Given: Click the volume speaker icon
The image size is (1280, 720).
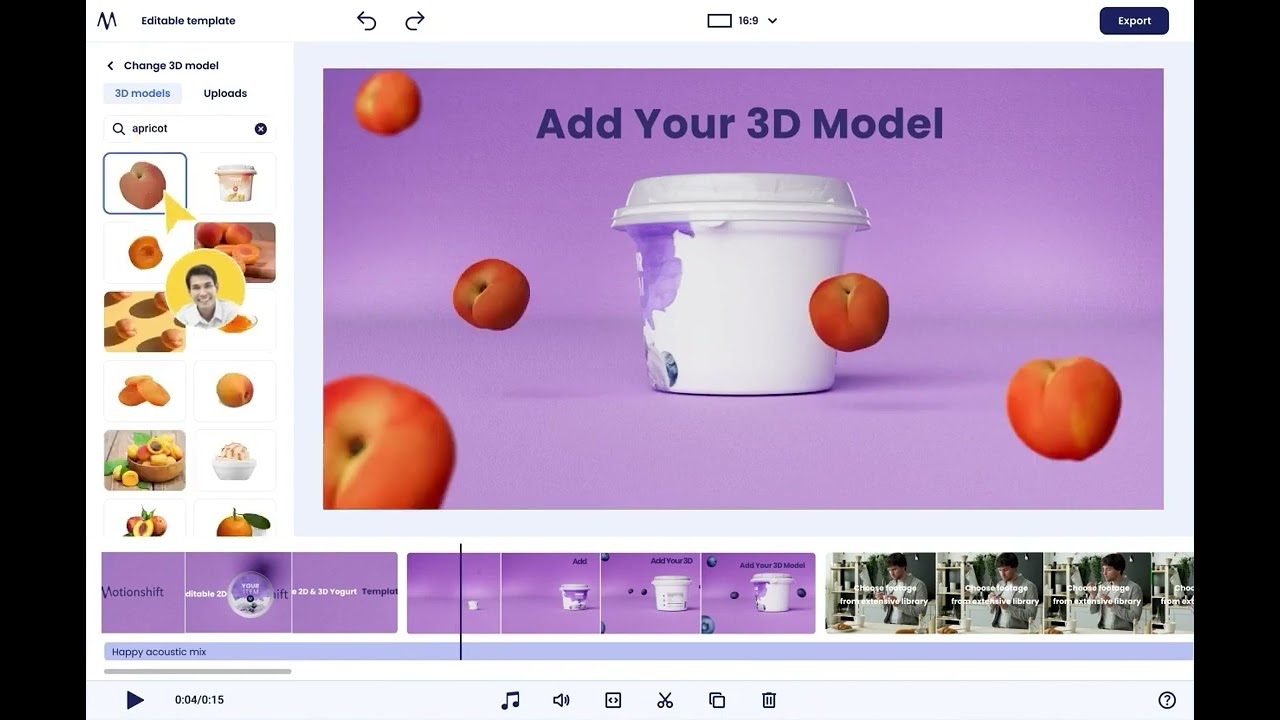Looking at the screenshot, I should (561, 700).
